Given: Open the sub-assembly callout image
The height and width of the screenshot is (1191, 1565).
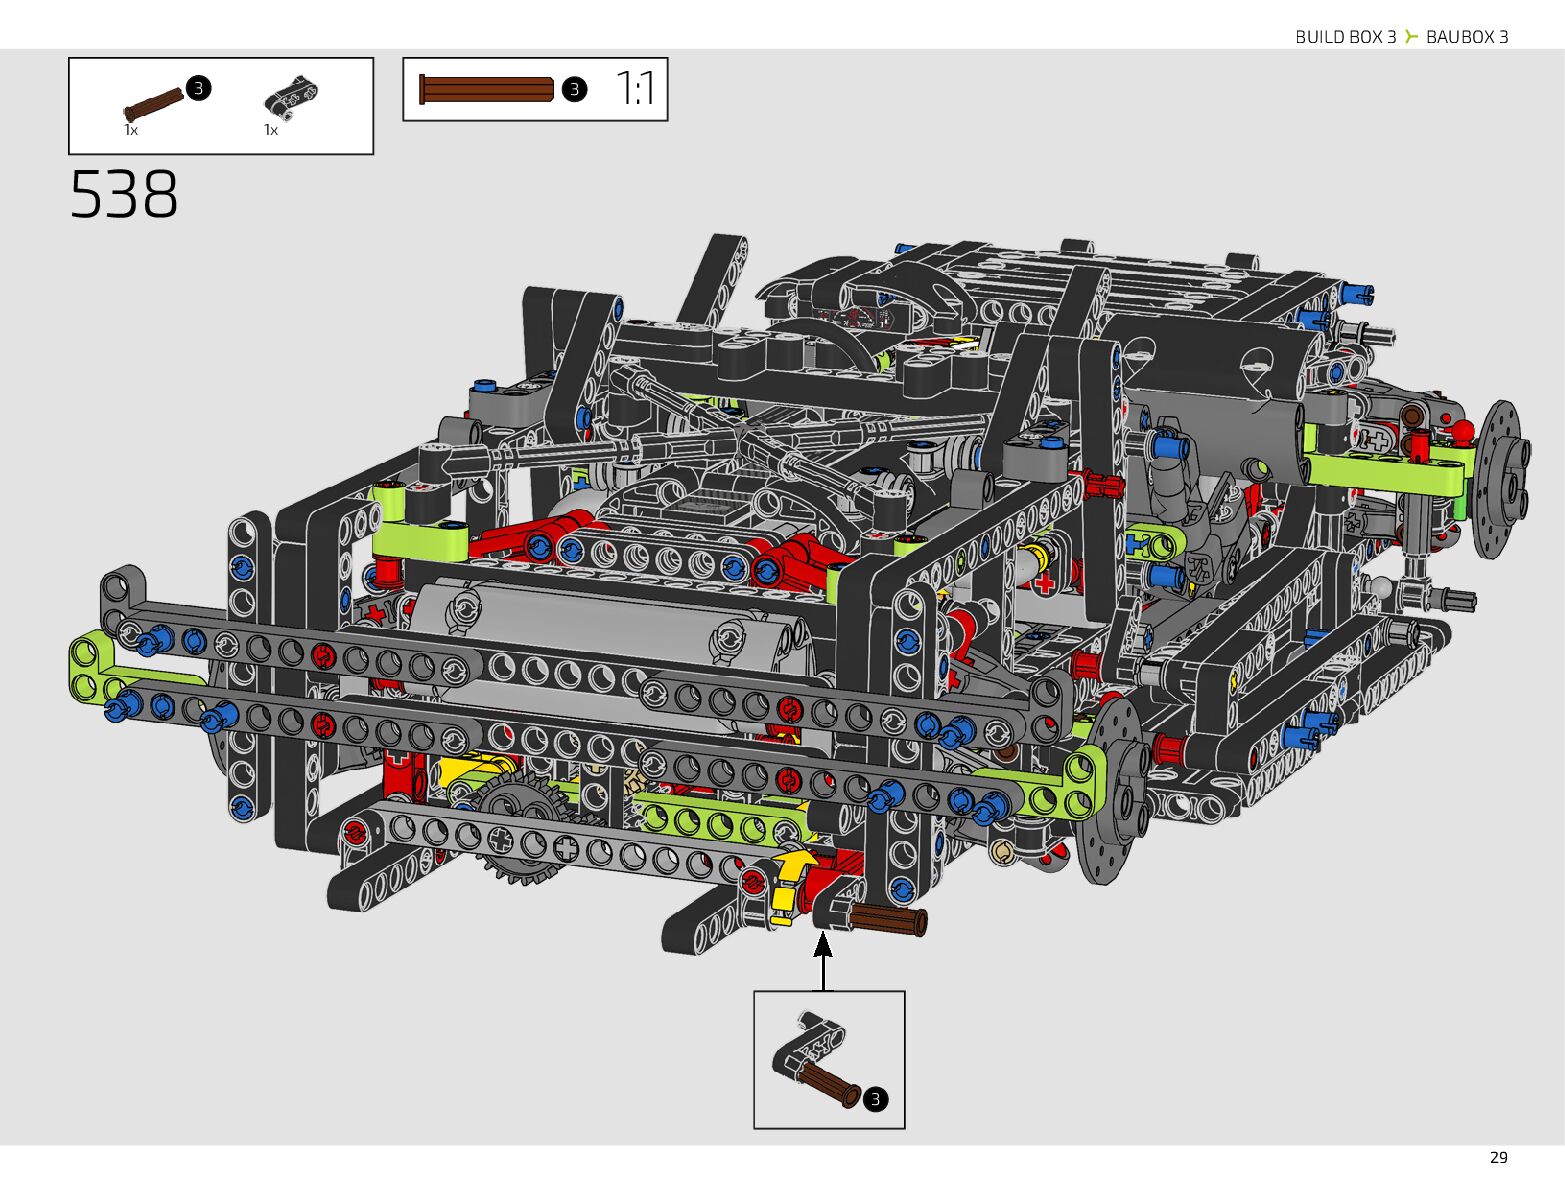Looking at the screenshot, I should pyautogui.click(x=828, y=1058).
